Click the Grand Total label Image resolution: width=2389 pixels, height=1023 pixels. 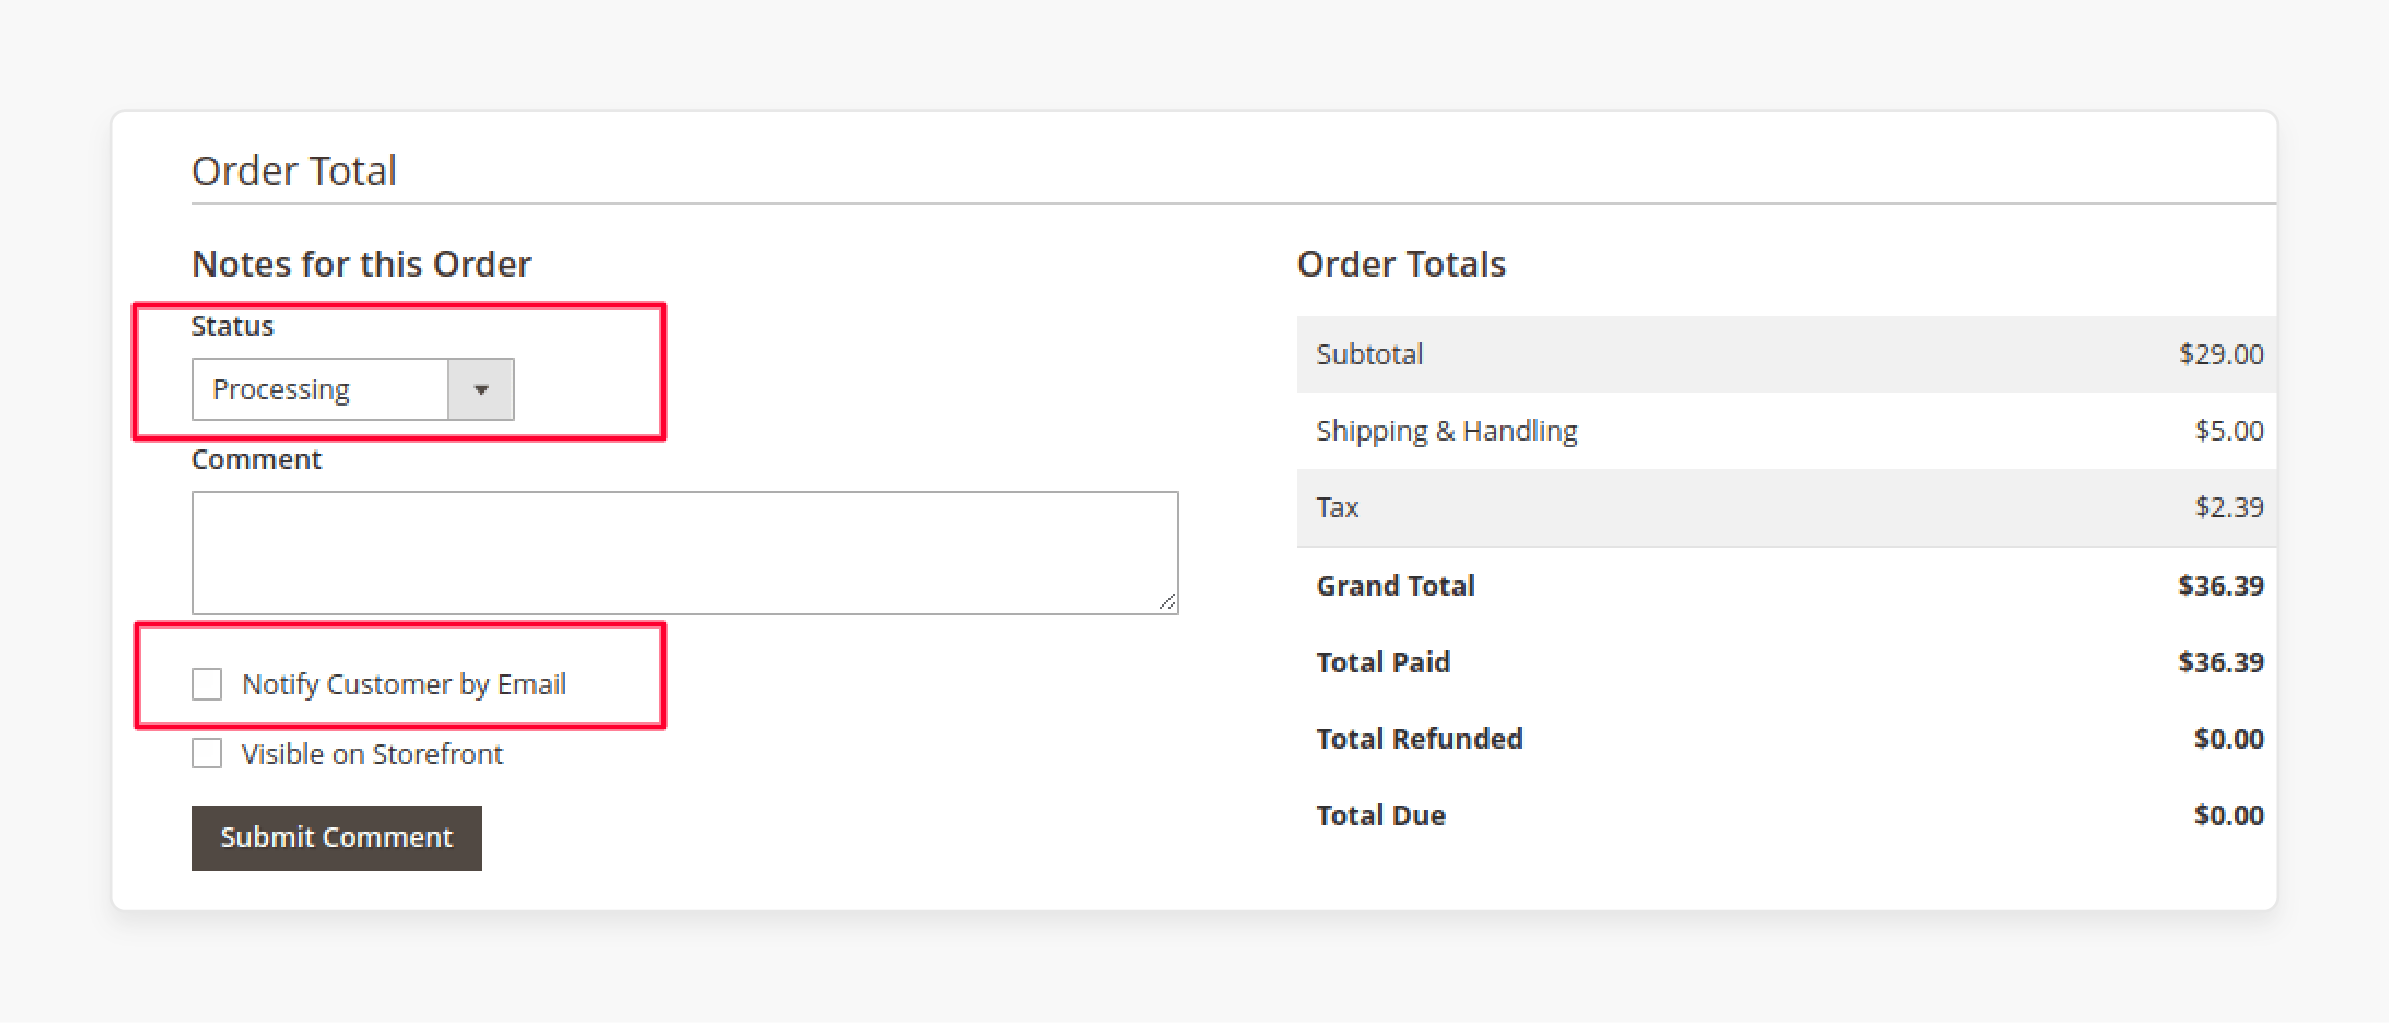tap(1395, 586)
